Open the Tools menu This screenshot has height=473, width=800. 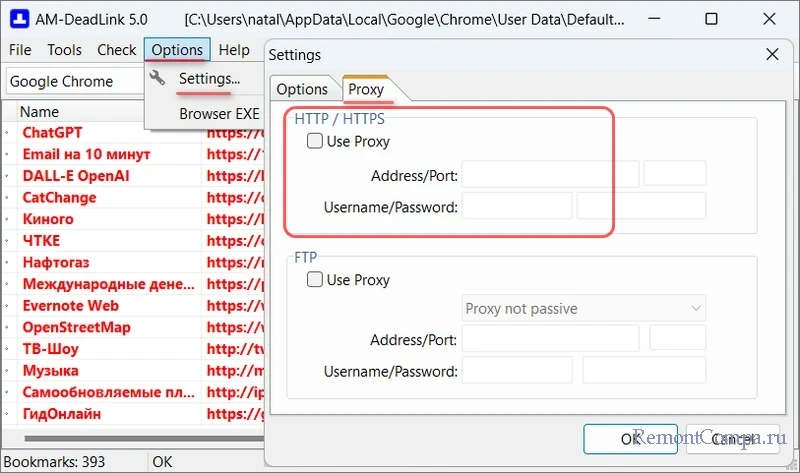point(65,50)
